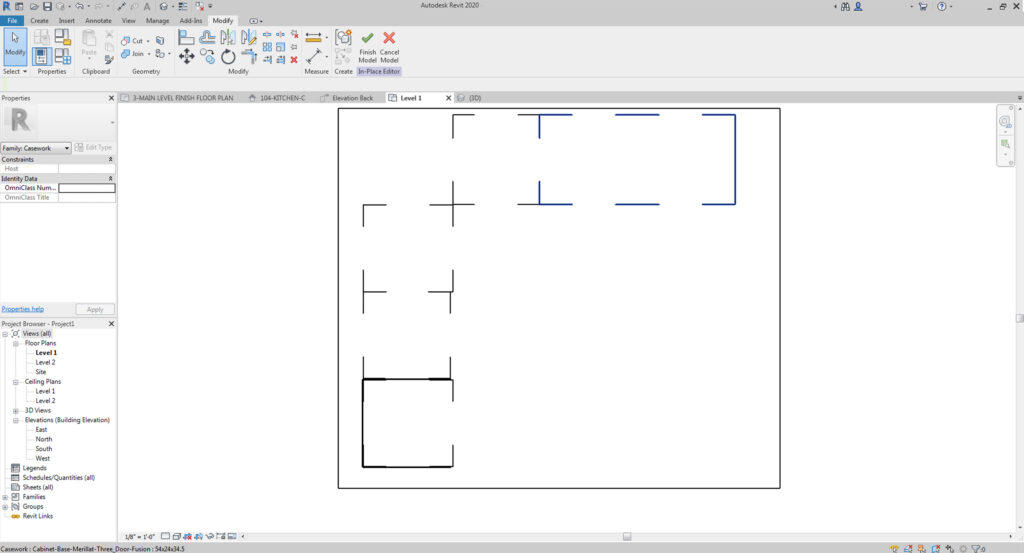Viewport: 1024px width, 553px height.
Task: Open the Family: Casework dropdown
Action: pyautogui.click(x=36, y=148)
